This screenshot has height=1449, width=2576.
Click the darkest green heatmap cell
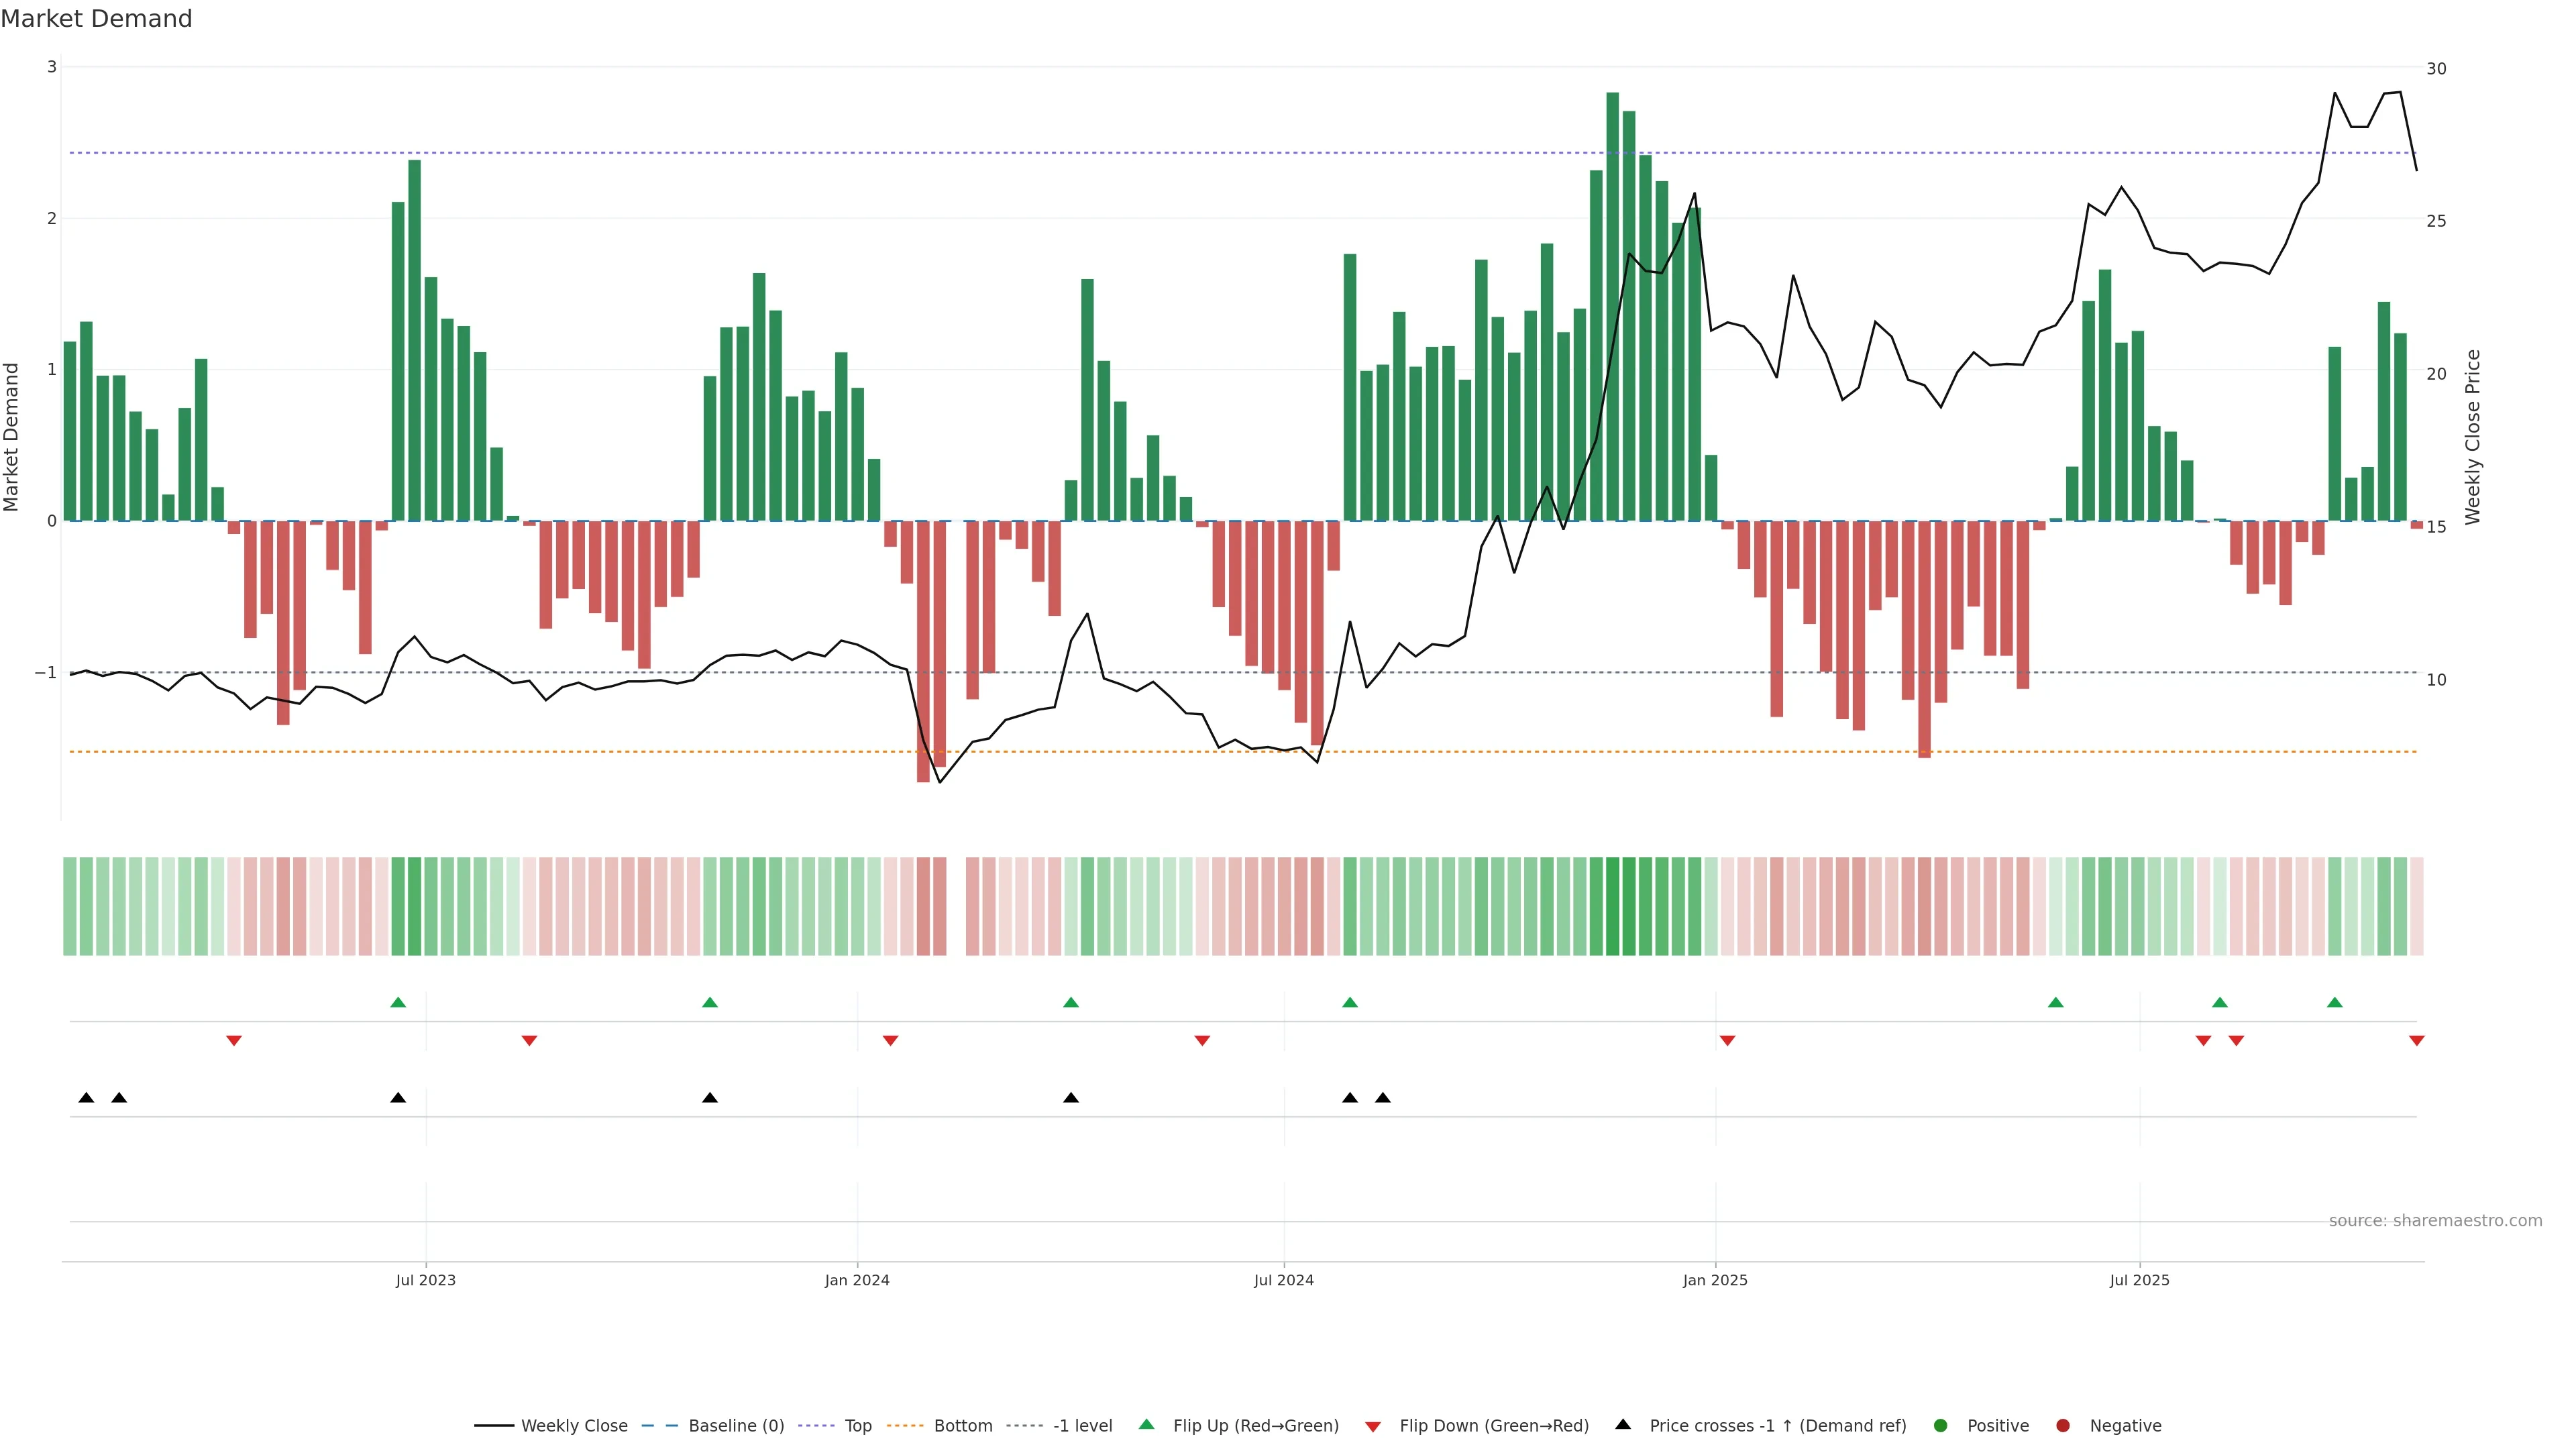[x=1613, y=906]
